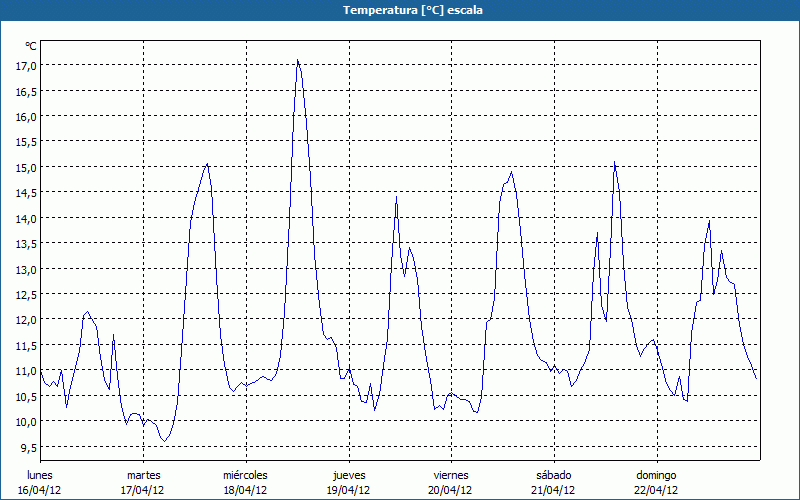Click the 'jueves' day label
This screenshot has width=800, height=500.
pyautogui.click(x=348, y=475)
